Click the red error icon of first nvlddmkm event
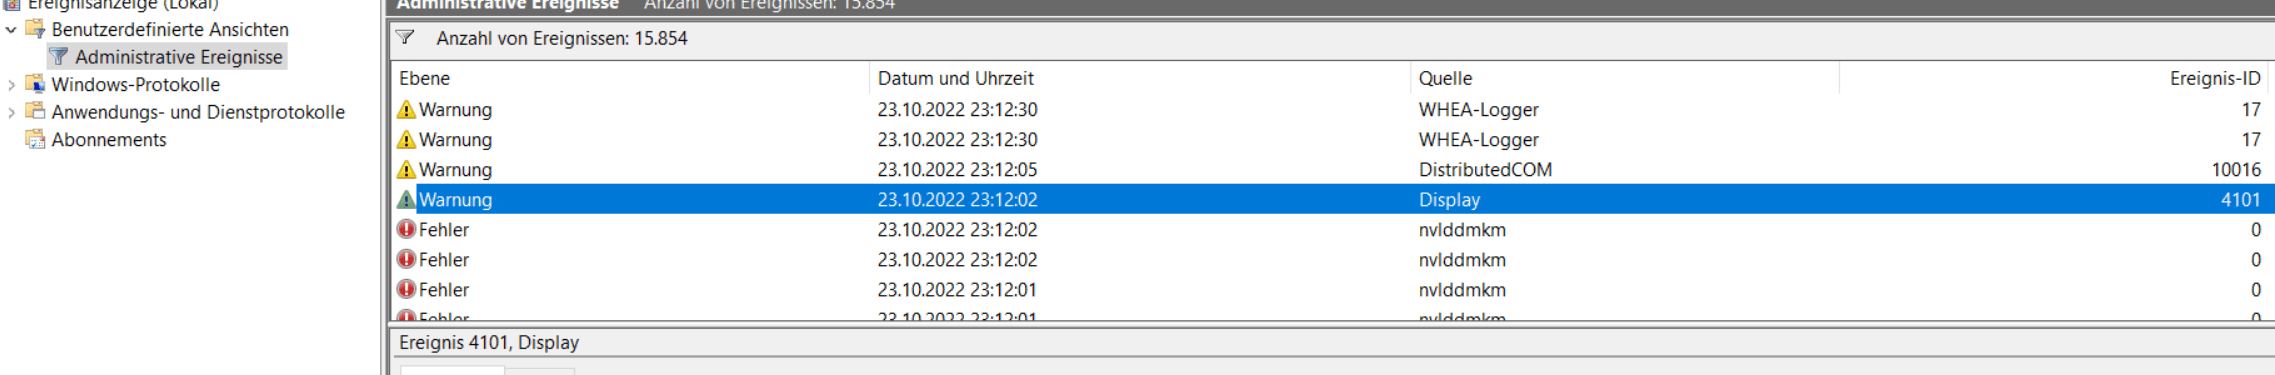This screenshot has height=375, width=2275. [x=406, y=229]
